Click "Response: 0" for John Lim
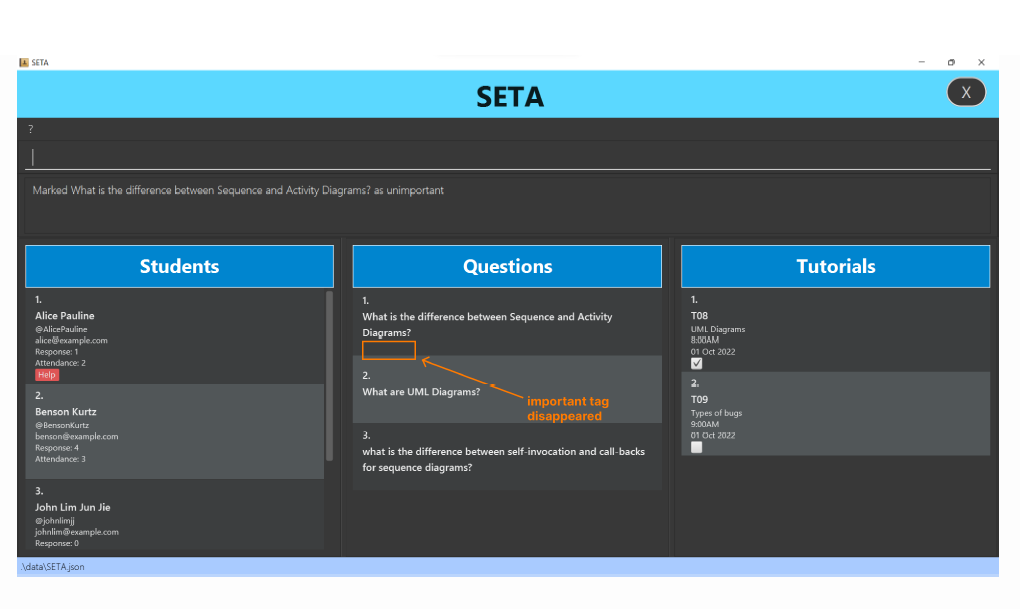 (x=57, y=544)
